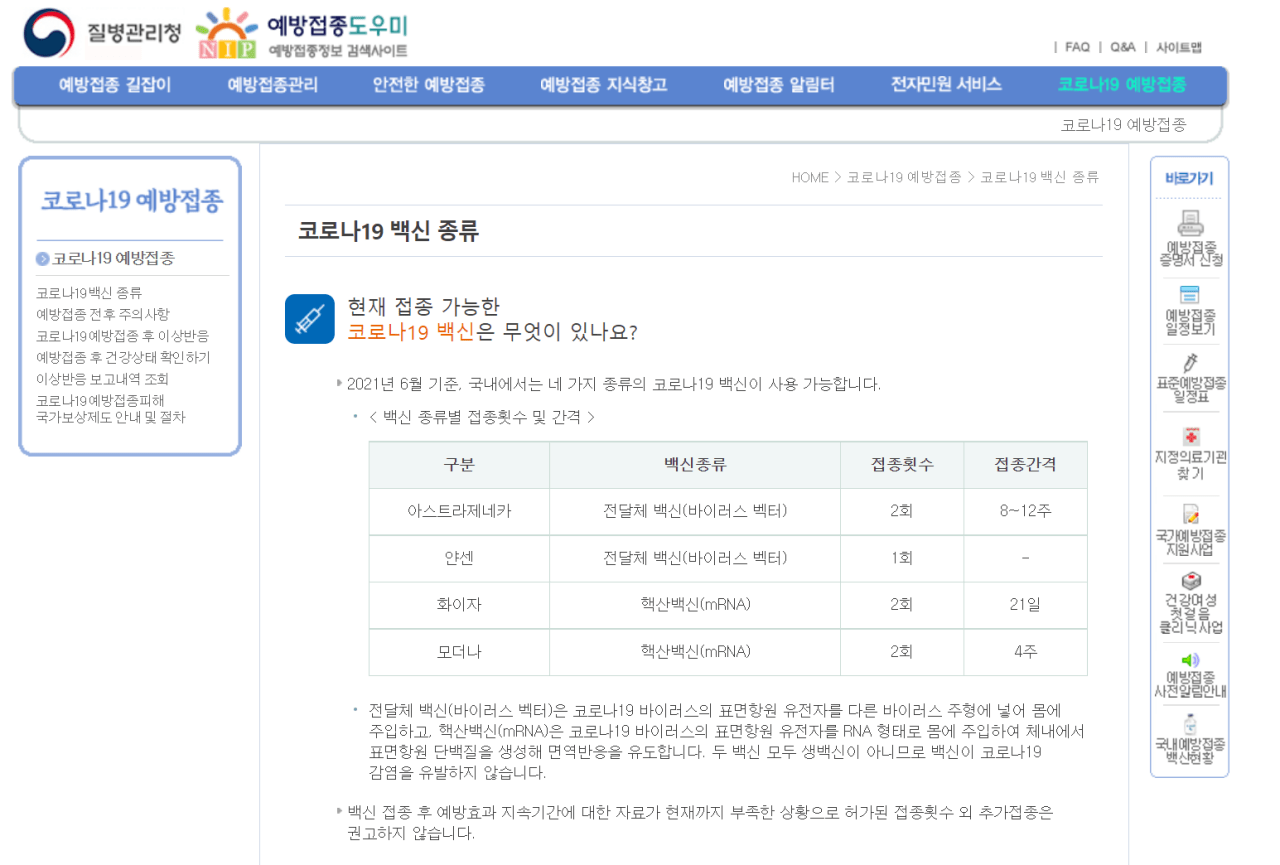
Task: Open the 건강여성 첫걸음 클리닉사업 icon
Action: [x=1190, y=581]
